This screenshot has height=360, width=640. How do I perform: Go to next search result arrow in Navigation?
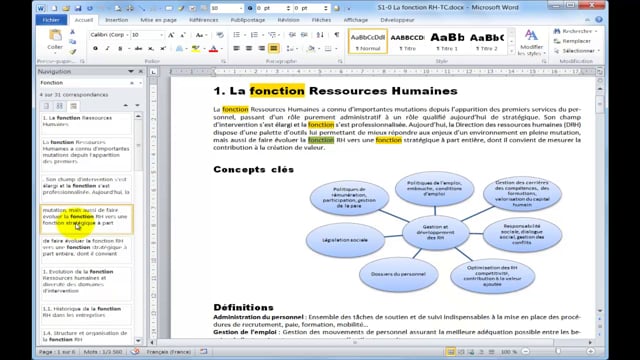pos(138,106)
